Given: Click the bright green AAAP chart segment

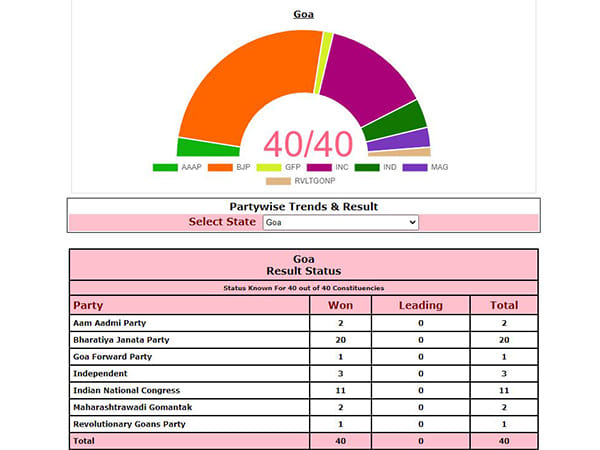Looking at the screenshot, I should 207,148.
